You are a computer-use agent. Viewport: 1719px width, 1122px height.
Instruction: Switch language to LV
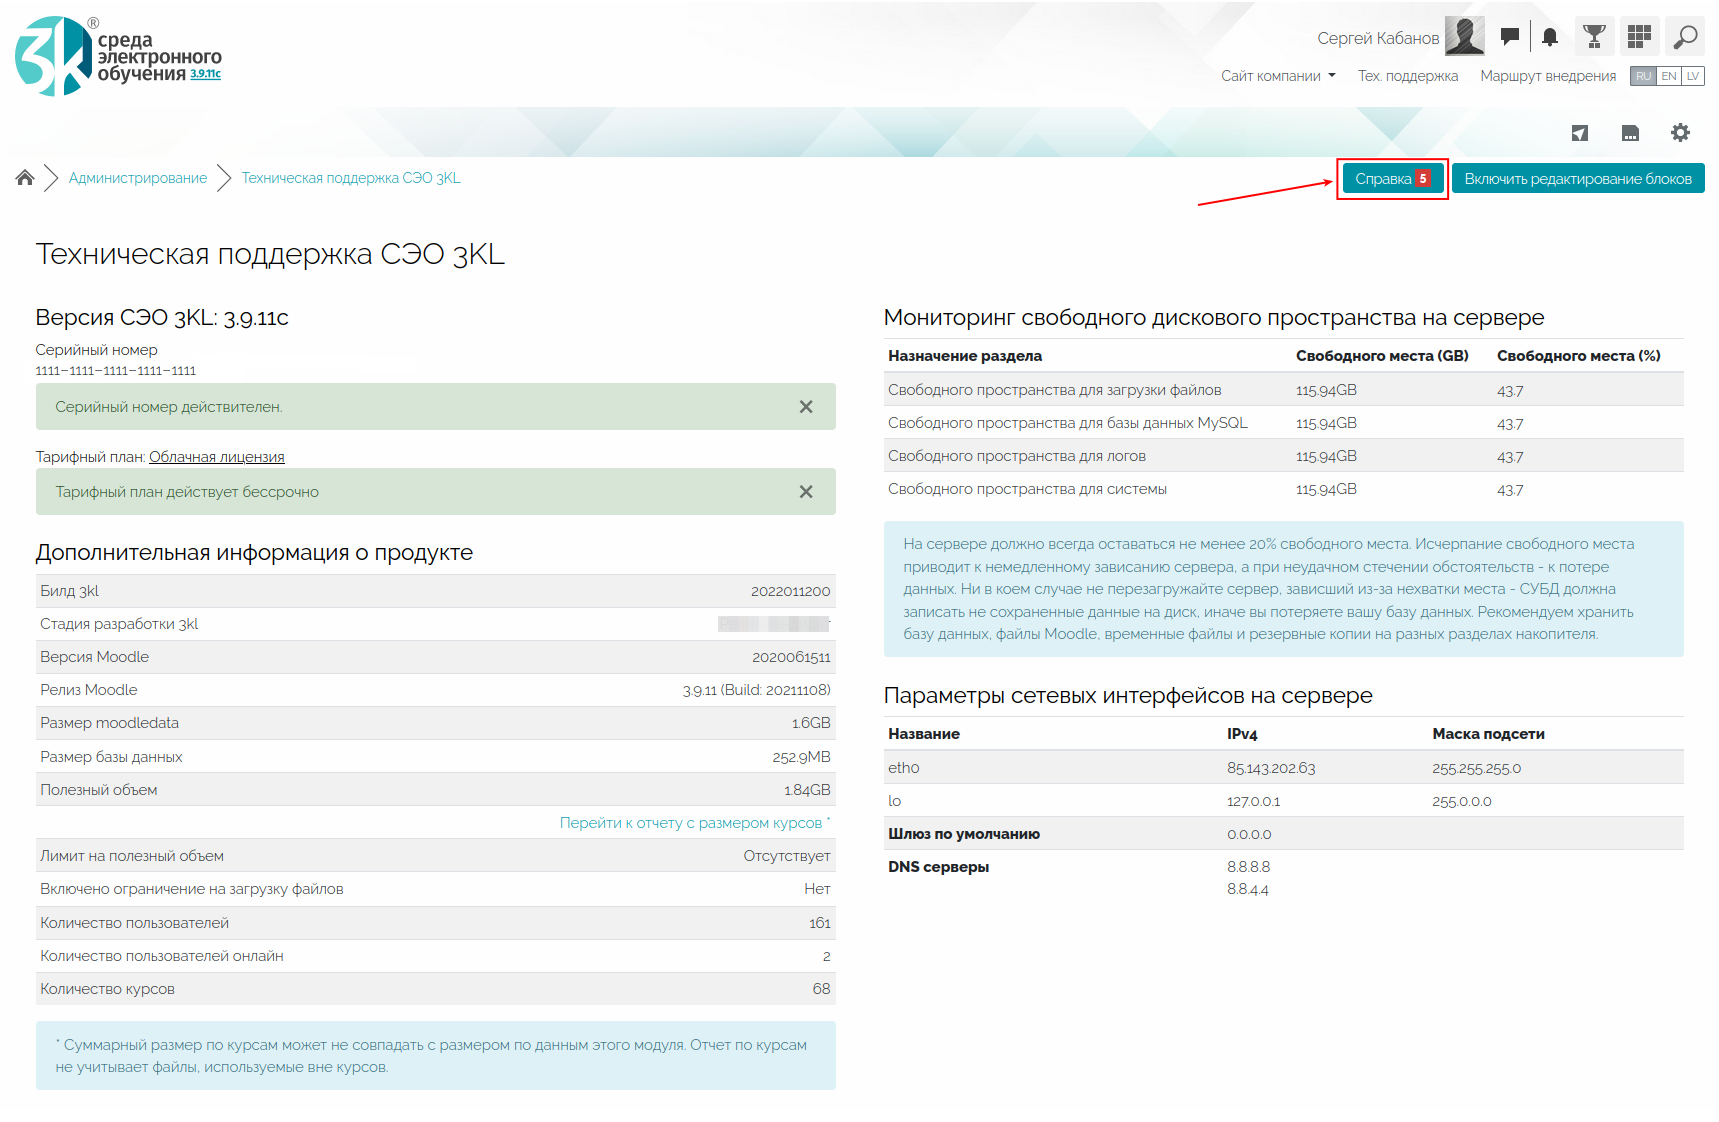1693,76
